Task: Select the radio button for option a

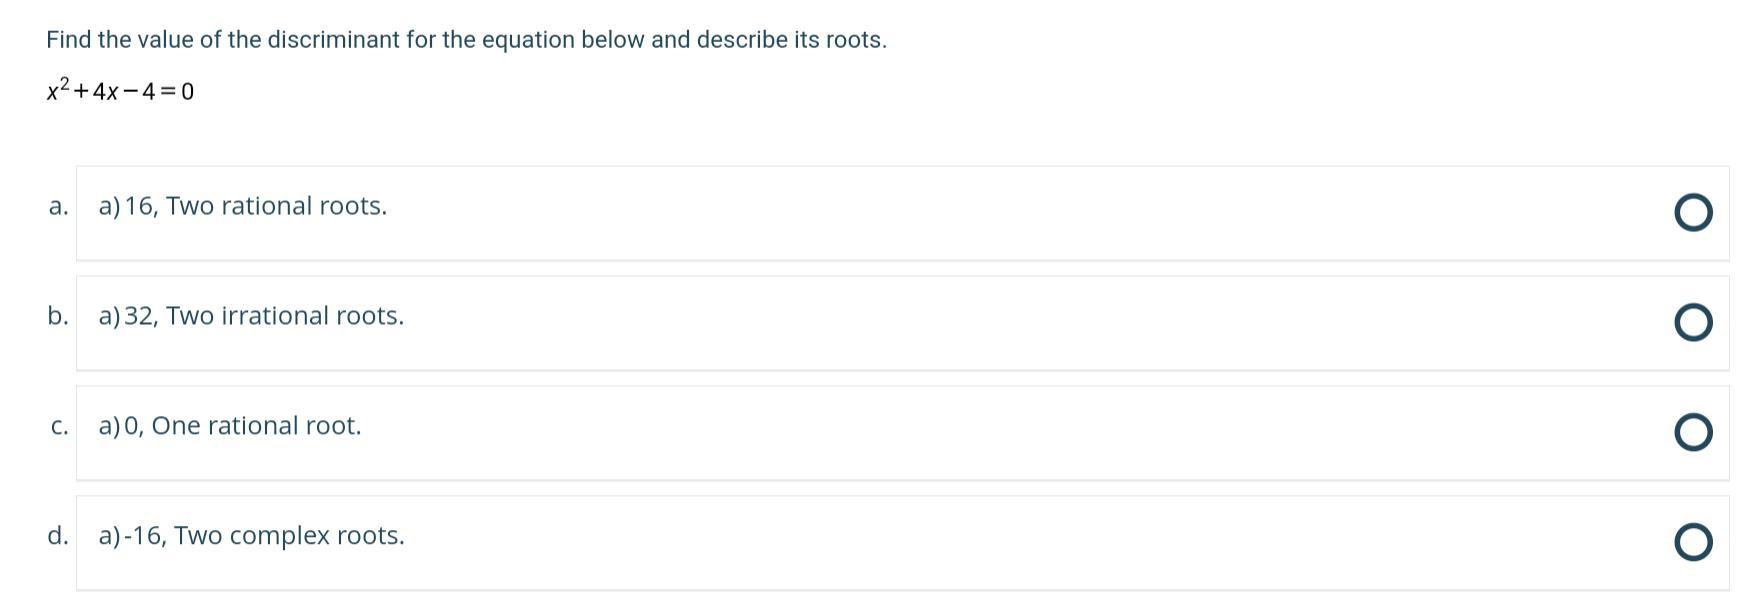Action: click(x=1692, y=212)
